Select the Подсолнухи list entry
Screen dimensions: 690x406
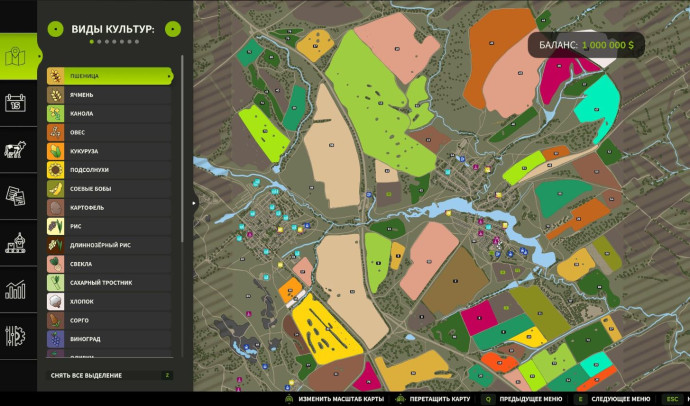[109, 170]
